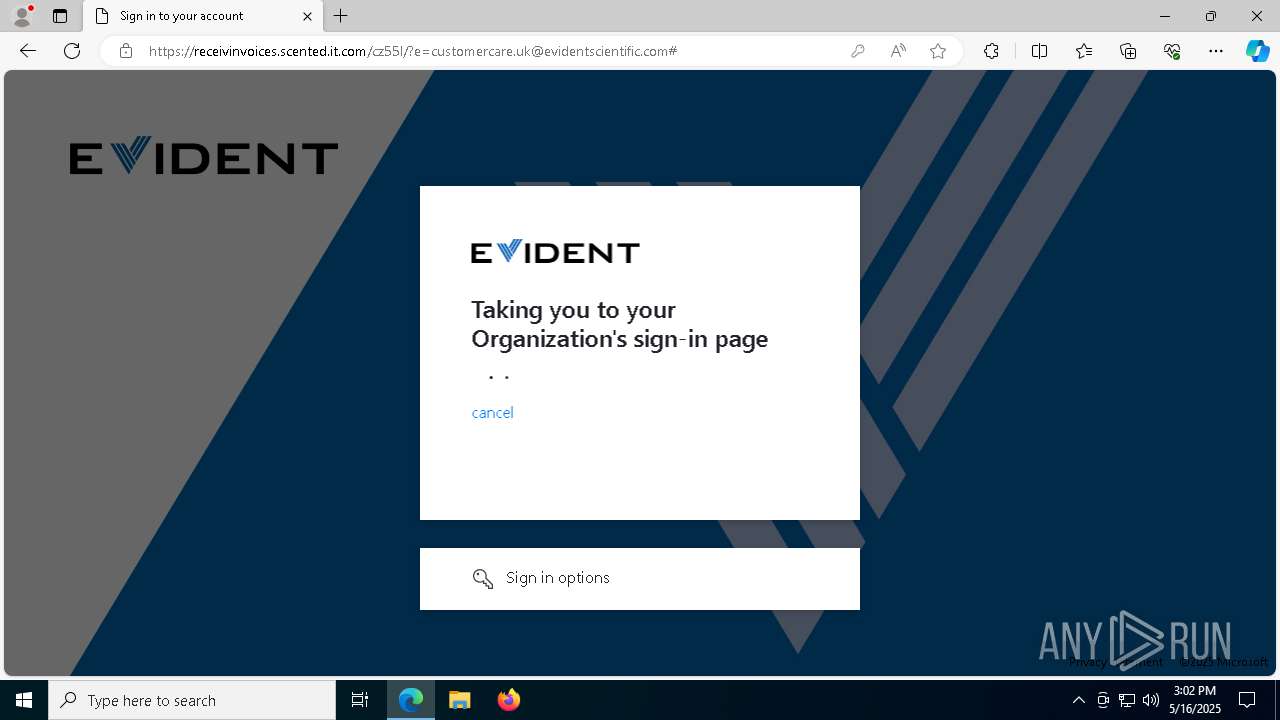Activate Read aloud icon

click(898, 51)
